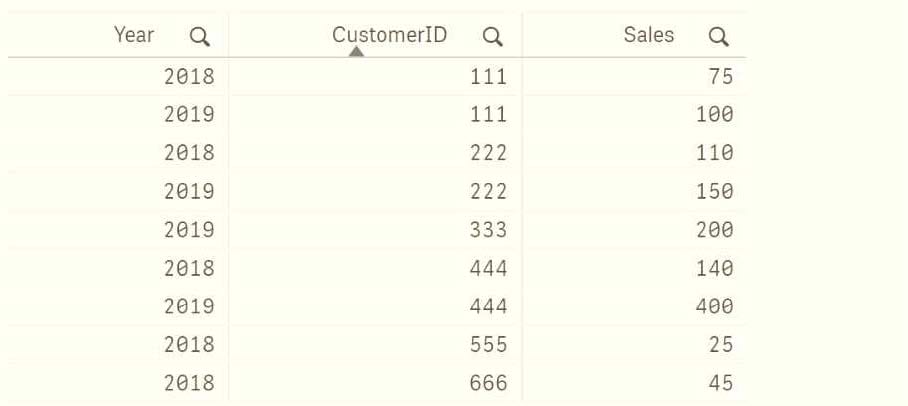
Task: Select CustomerID 333 in the table
Action: 488,229
